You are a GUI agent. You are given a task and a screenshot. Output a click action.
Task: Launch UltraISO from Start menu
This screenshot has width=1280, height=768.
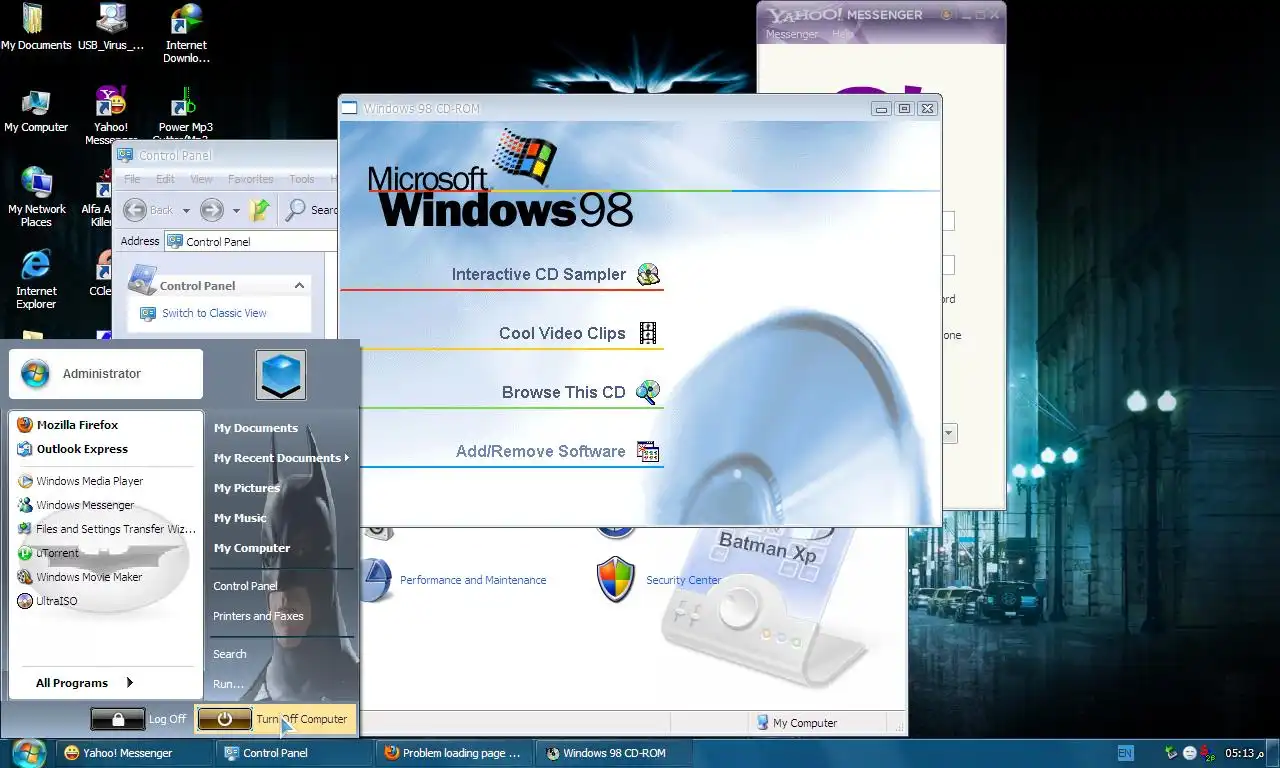(x=56, y=601)
